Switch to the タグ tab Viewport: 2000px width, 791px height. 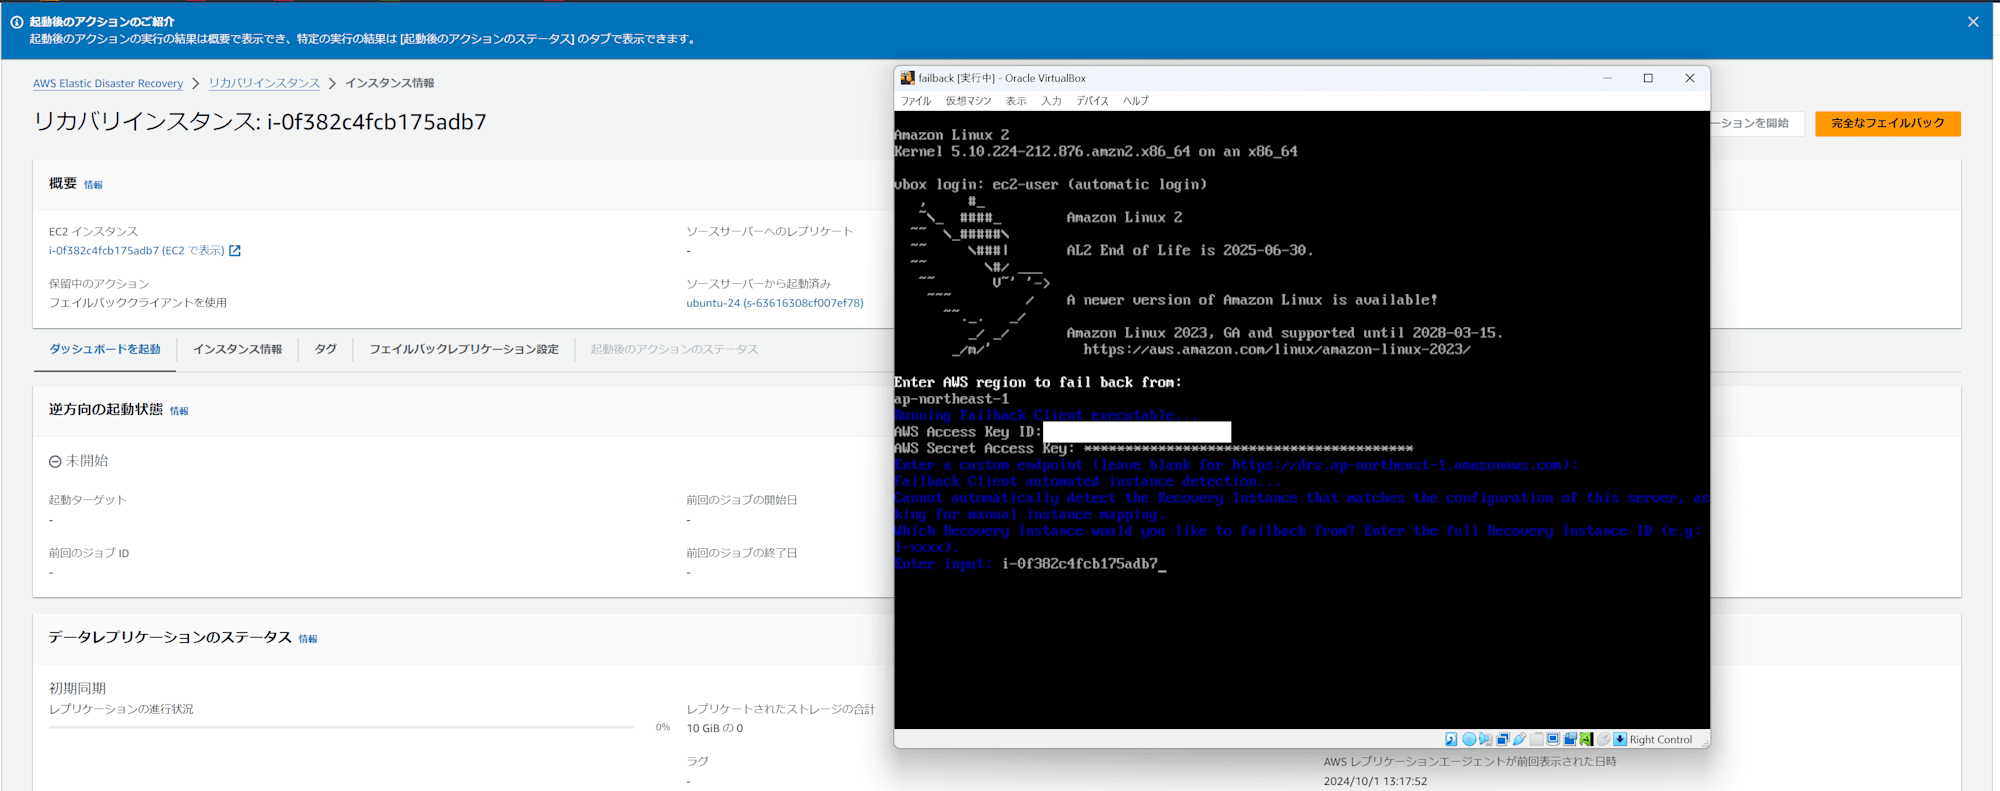tap(325, 349)
